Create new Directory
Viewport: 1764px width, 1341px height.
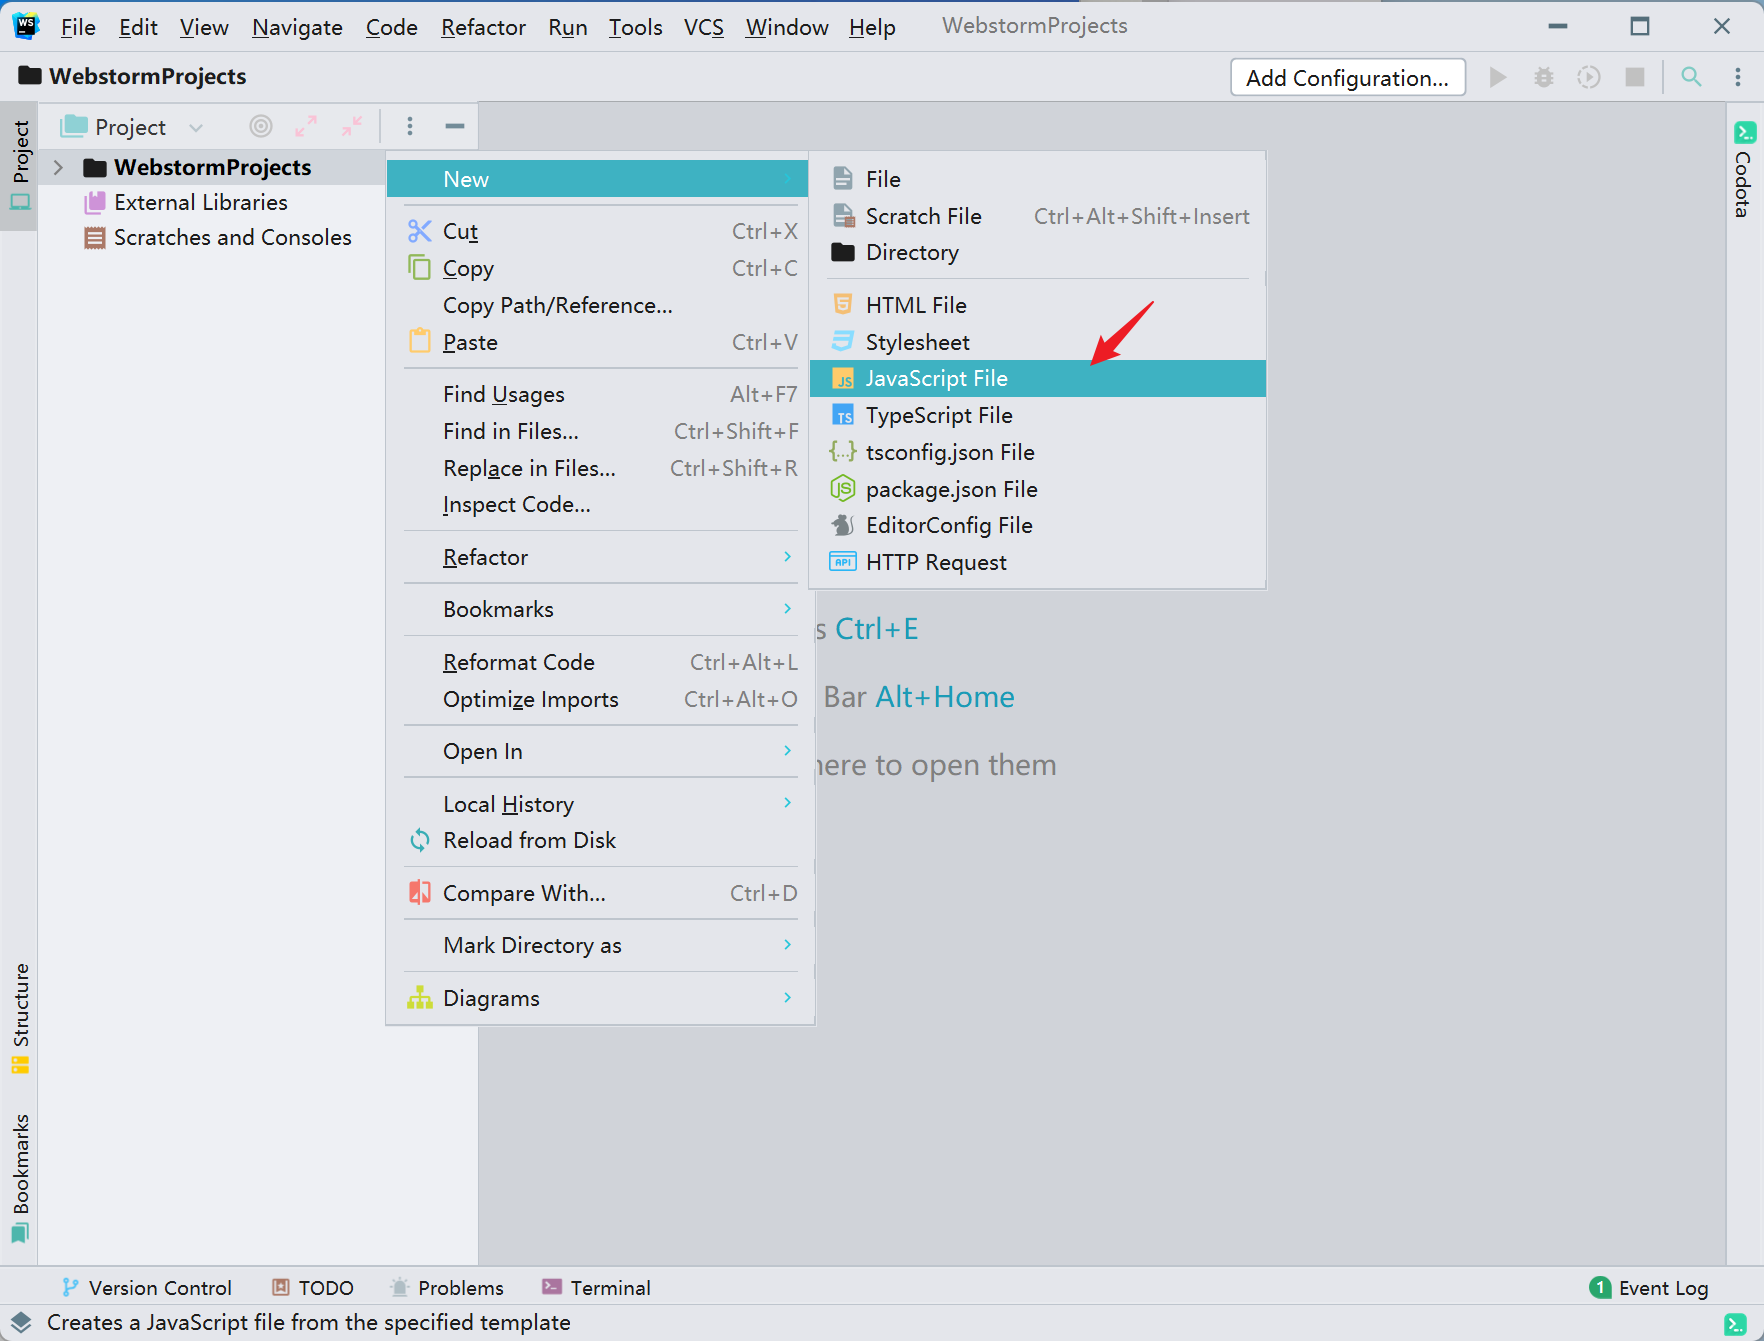pos(1038,252)
